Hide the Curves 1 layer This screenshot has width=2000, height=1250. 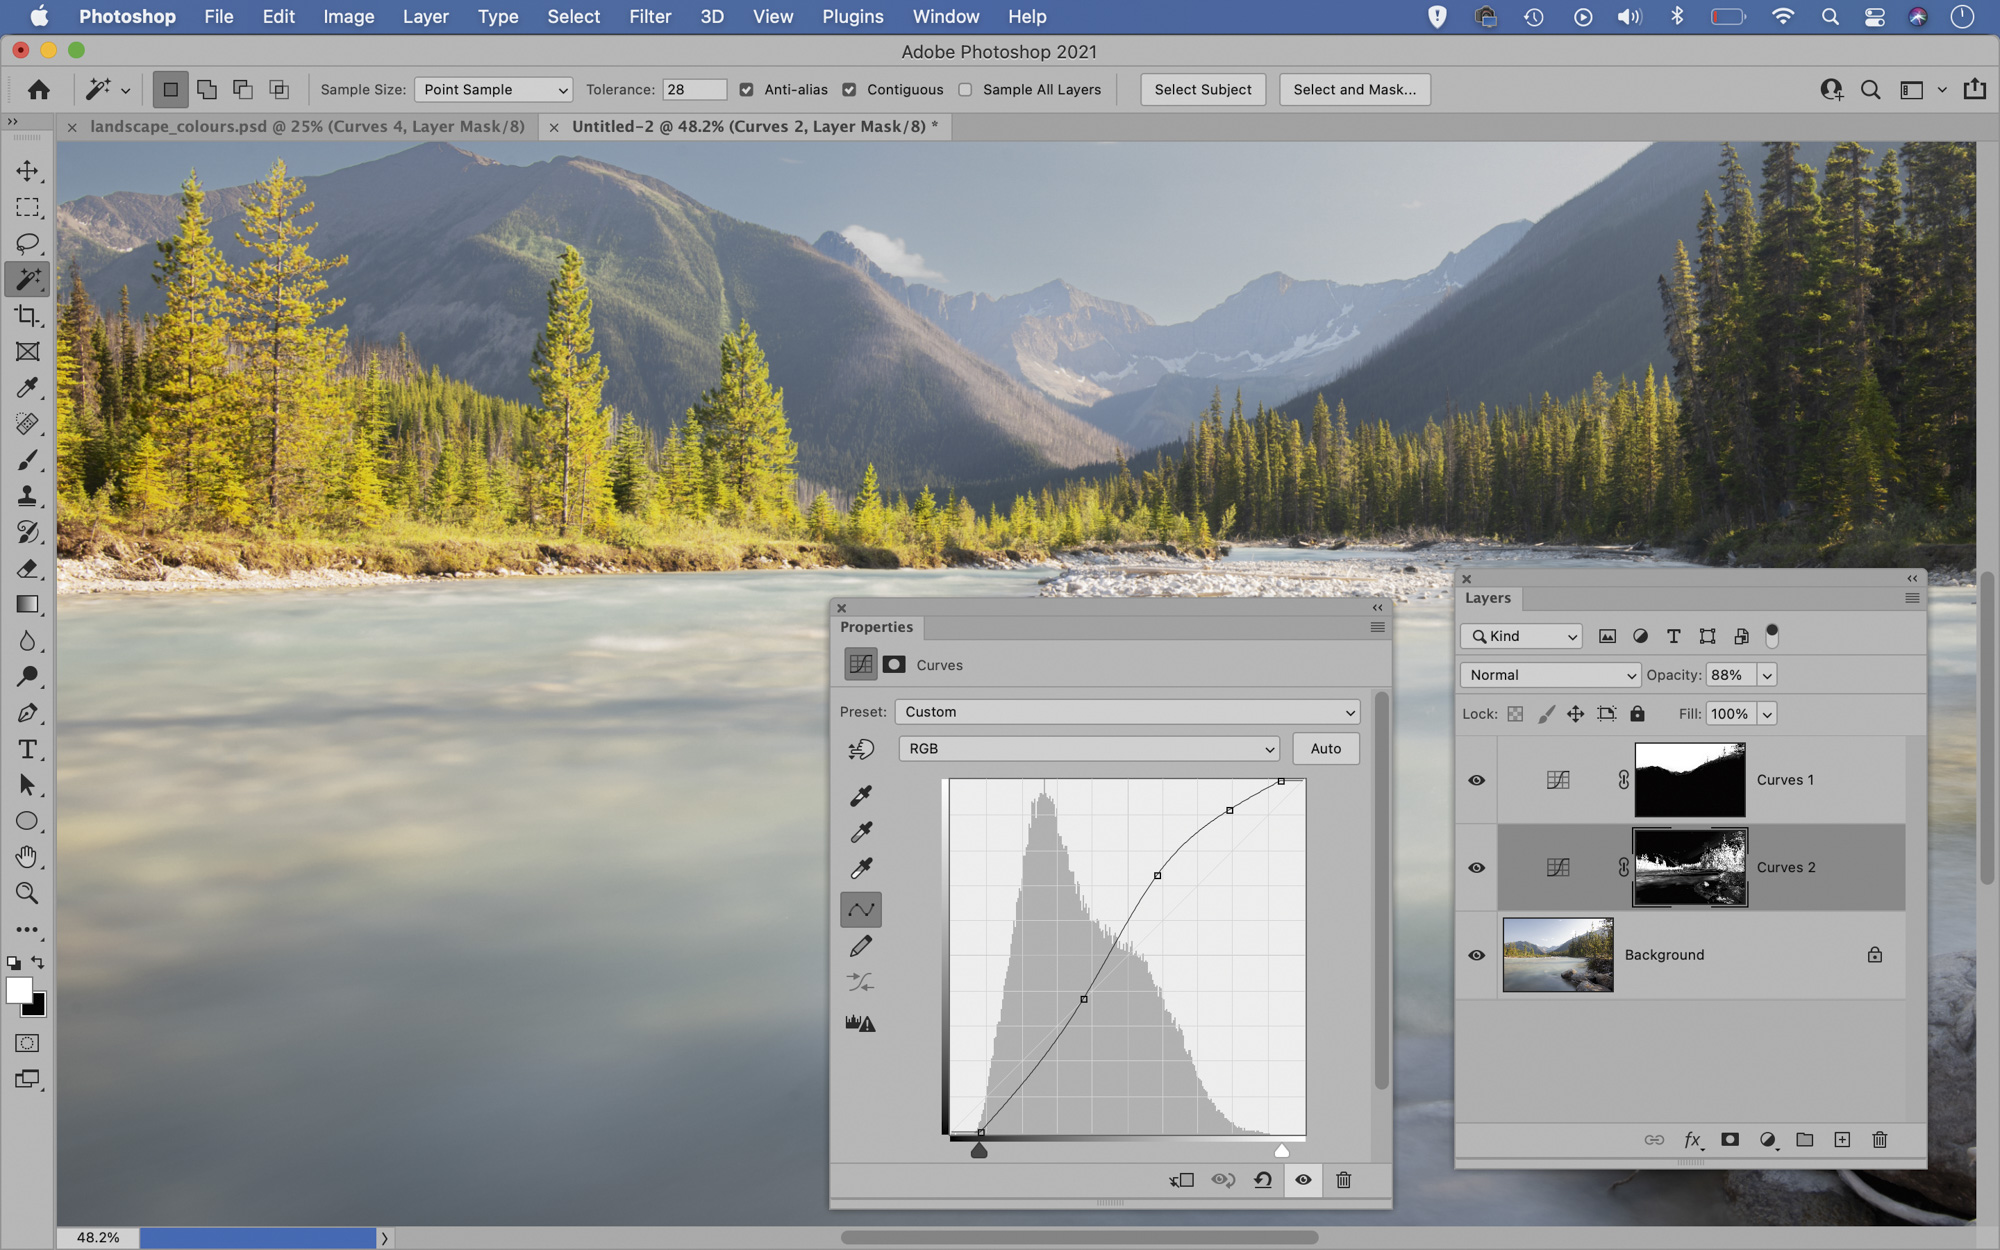point(1476,780)
